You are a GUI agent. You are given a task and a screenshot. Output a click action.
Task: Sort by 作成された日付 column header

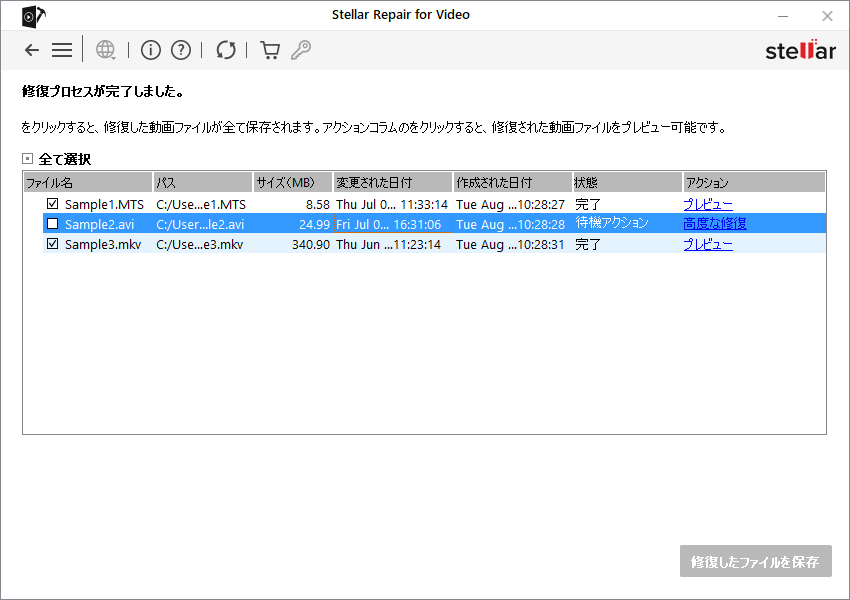click(x=513, y=183)
